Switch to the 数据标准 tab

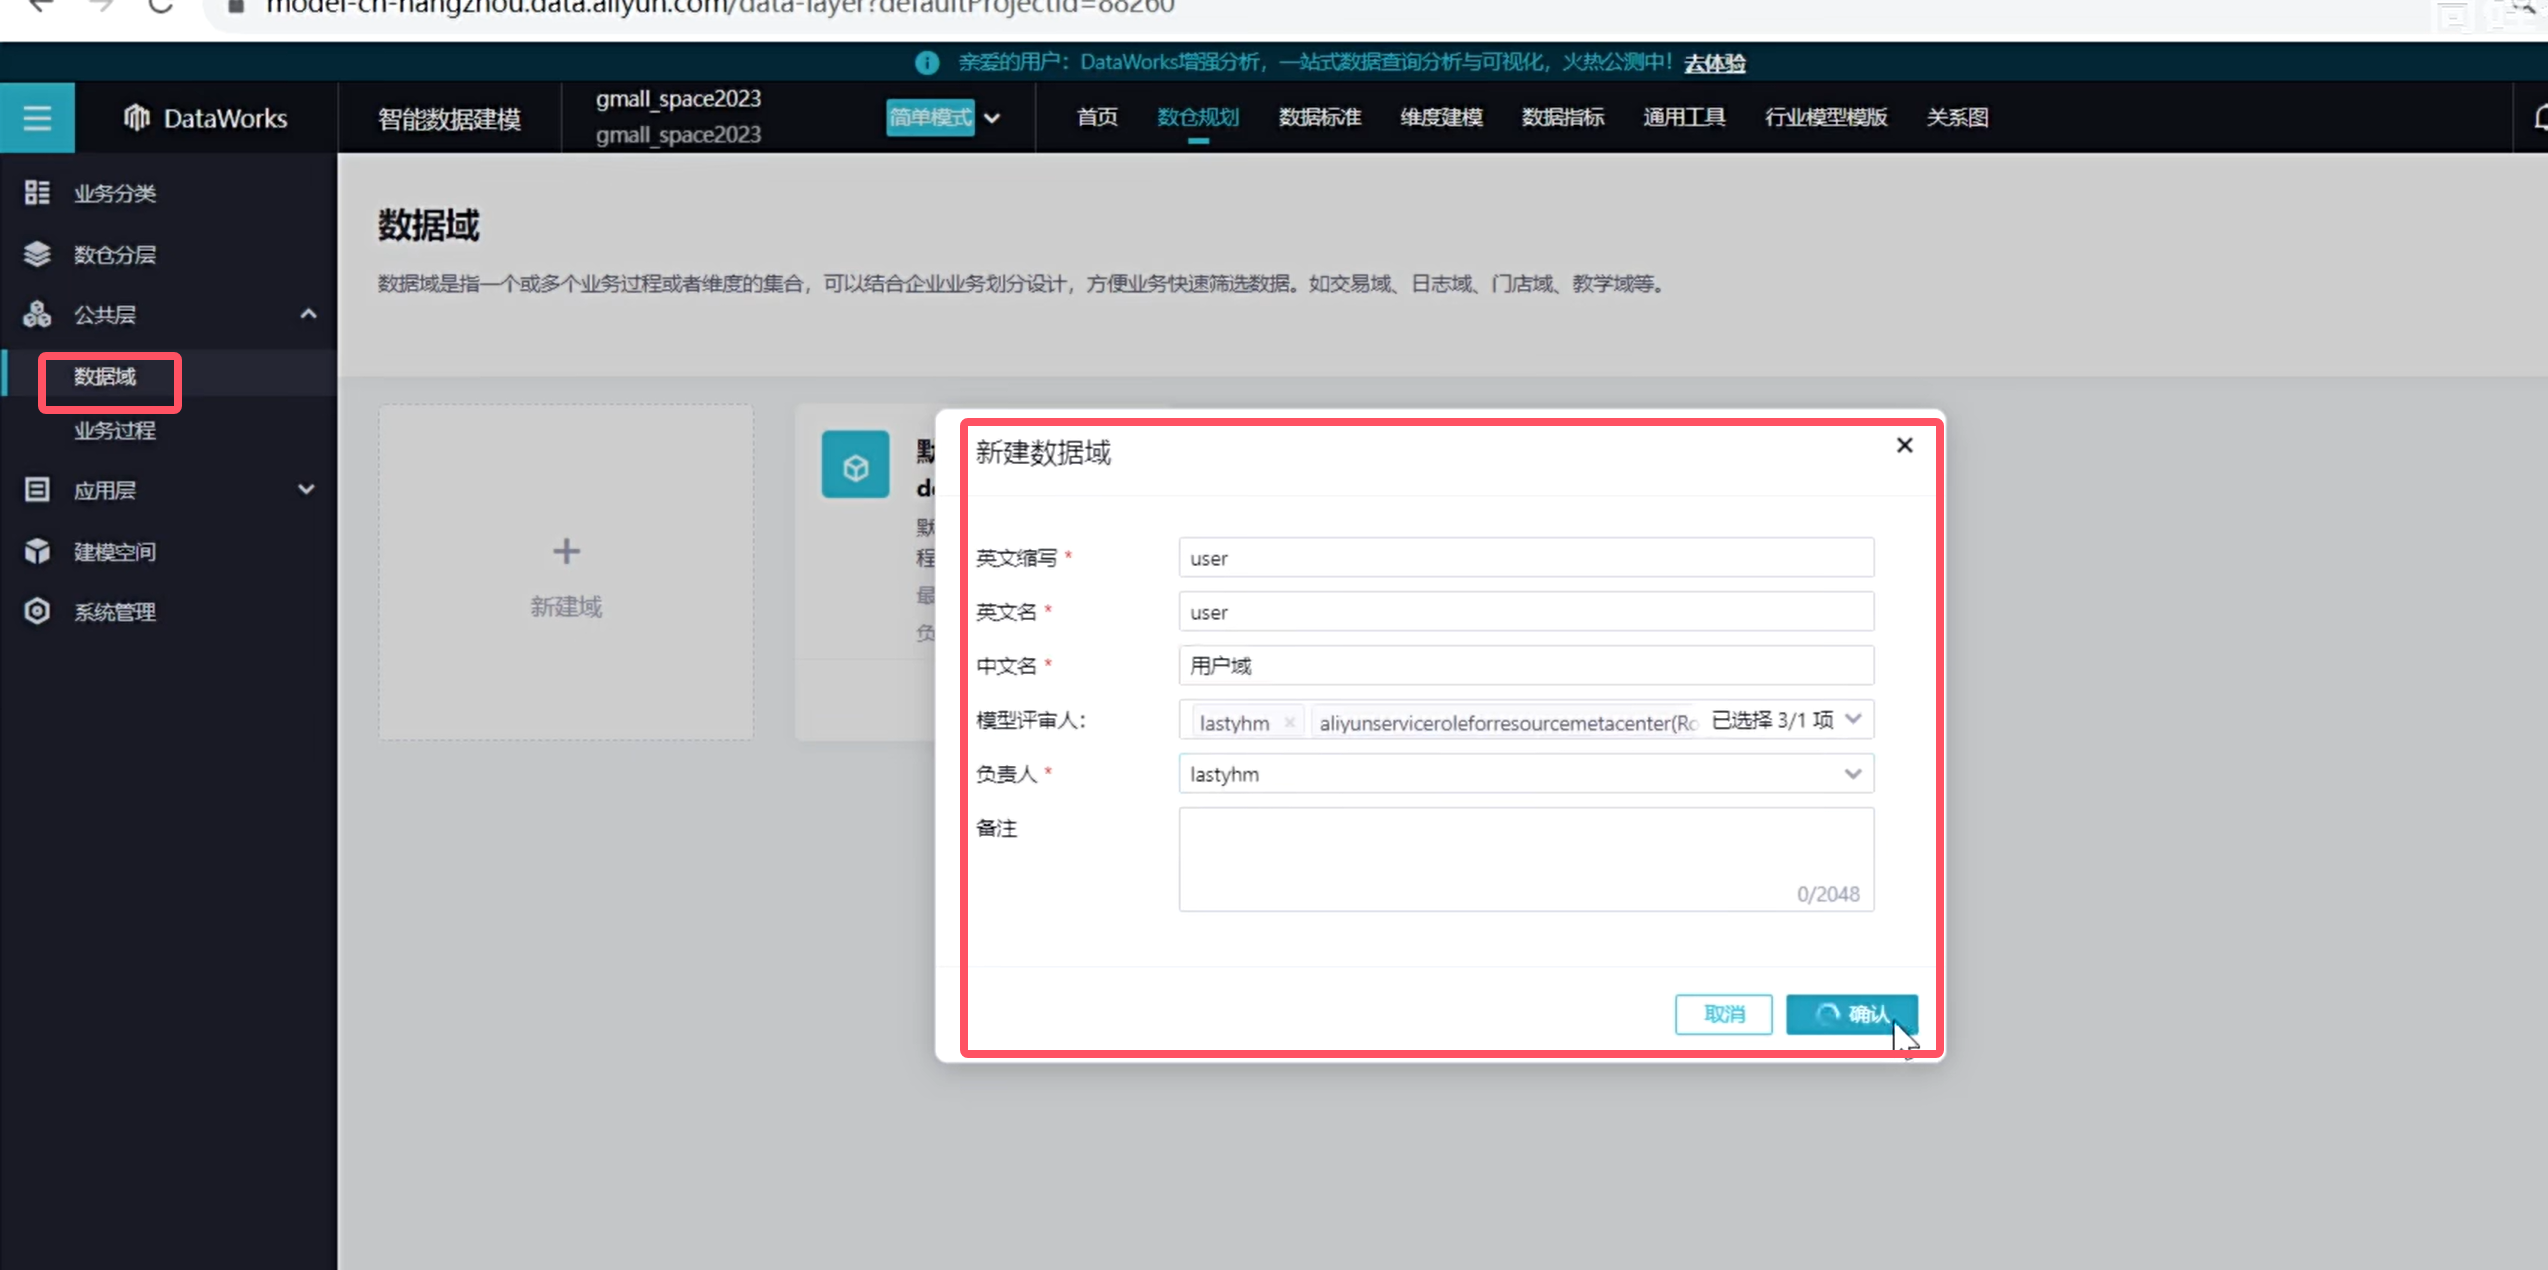click(1319, 118)
